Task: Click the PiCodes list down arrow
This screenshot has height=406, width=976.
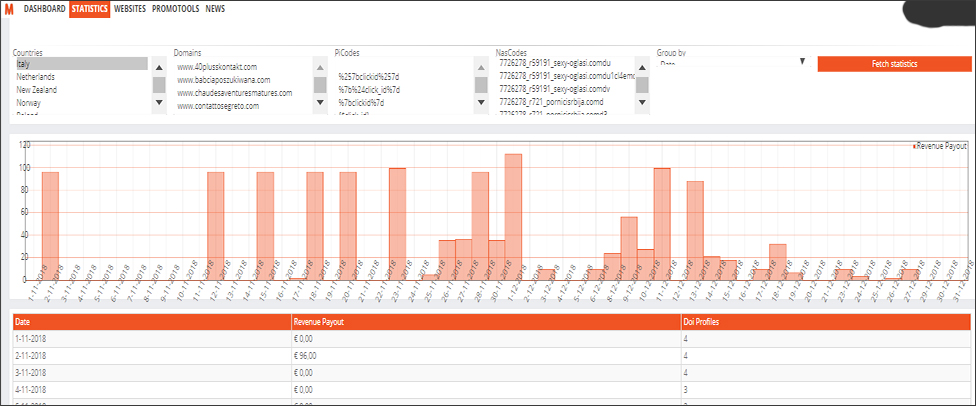Action: 481,102
